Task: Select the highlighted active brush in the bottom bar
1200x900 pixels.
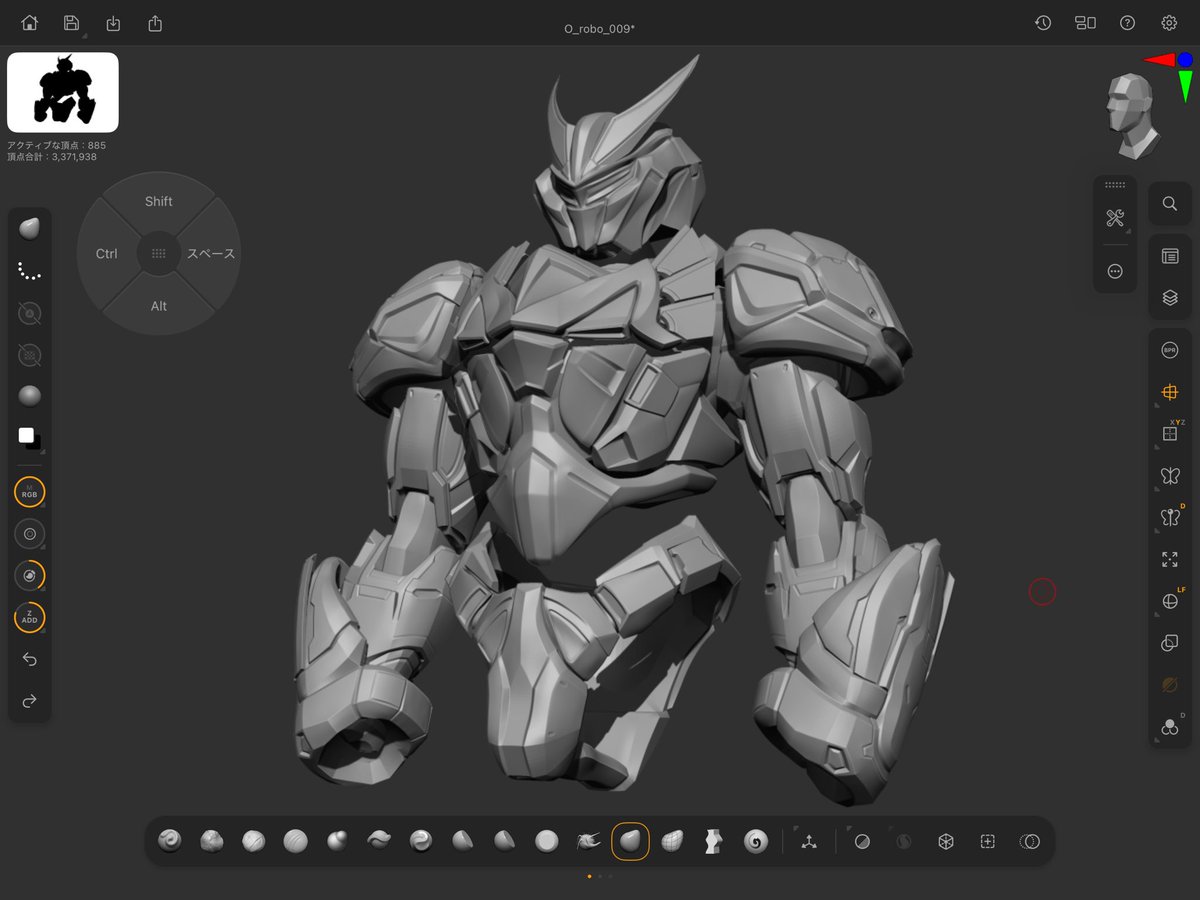Action: click(630, 842)
